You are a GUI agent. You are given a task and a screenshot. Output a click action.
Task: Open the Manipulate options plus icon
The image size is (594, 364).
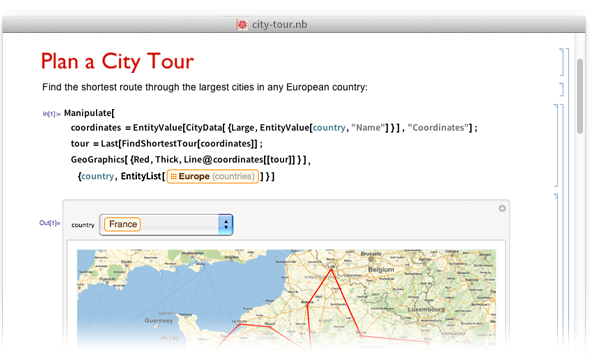(502, 208)
